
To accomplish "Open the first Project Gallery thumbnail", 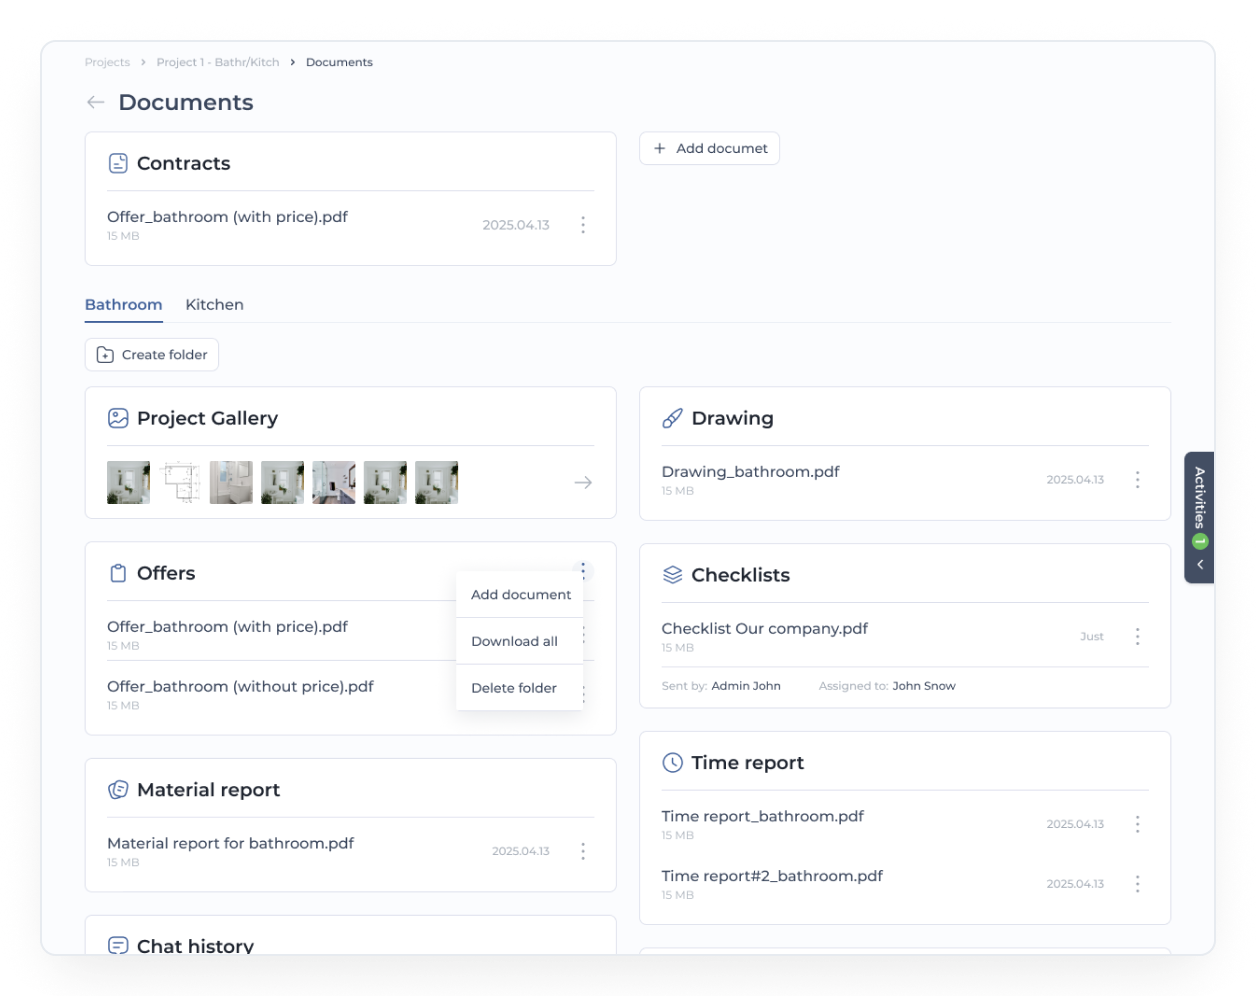I will 128,483.
